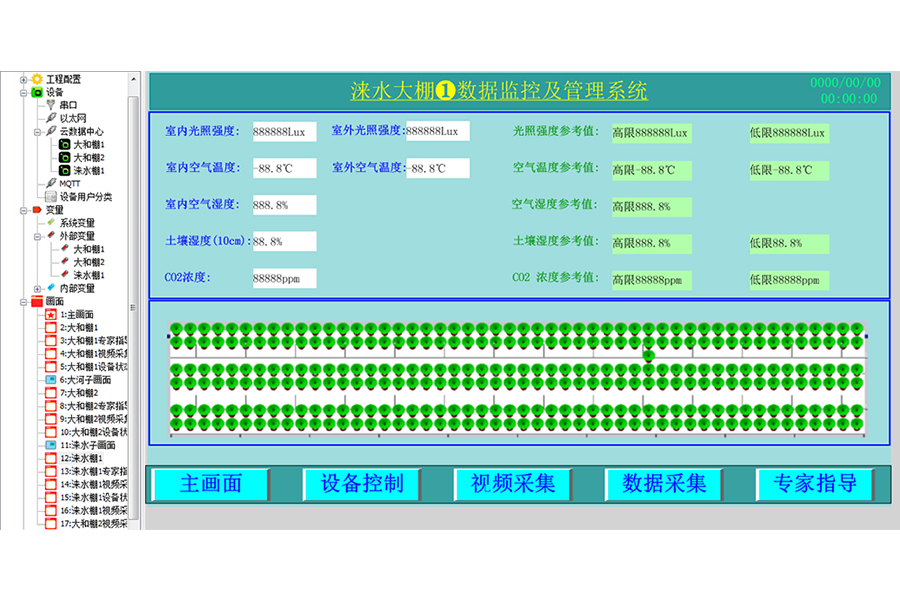900x600 pixels.
Task: Select 涞水棚1 device icon under 云数据中心
Action: pos(65,171)
